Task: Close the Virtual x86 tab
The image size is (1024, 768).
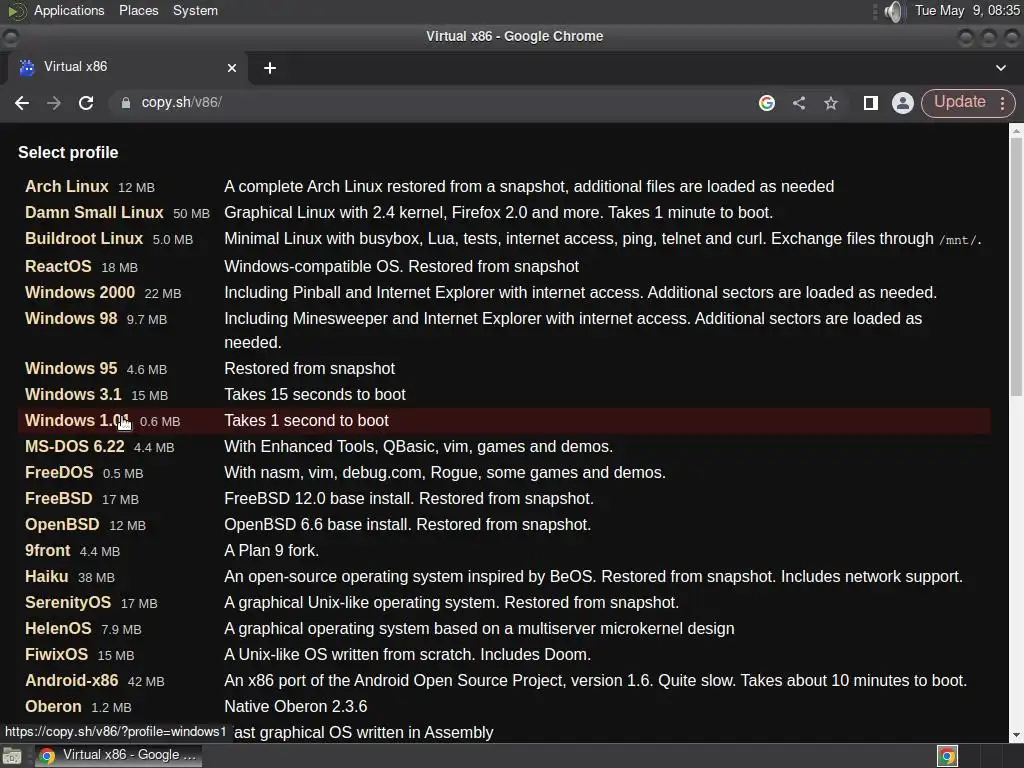Action: pos(232,68)
